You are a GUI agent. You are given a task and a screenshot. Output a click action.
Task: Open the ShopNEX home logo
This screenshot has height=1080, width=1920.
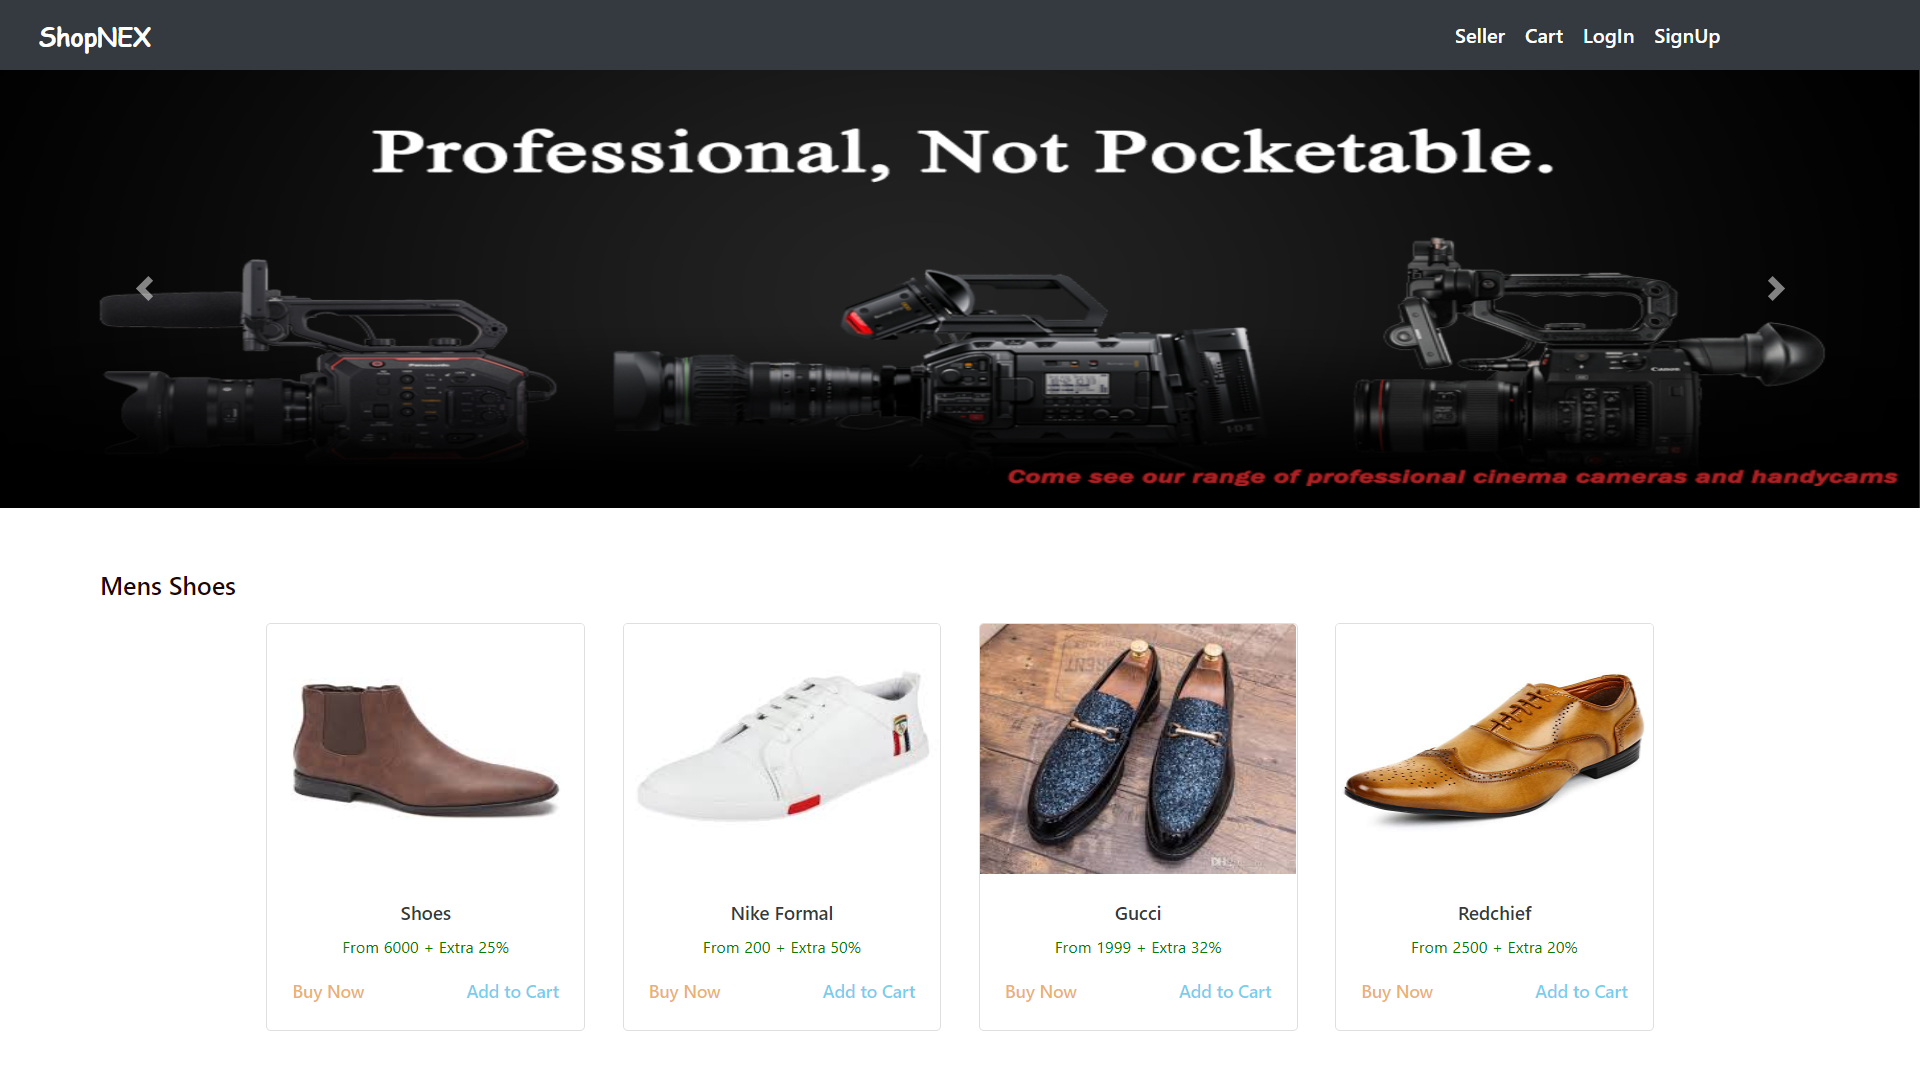95,37
